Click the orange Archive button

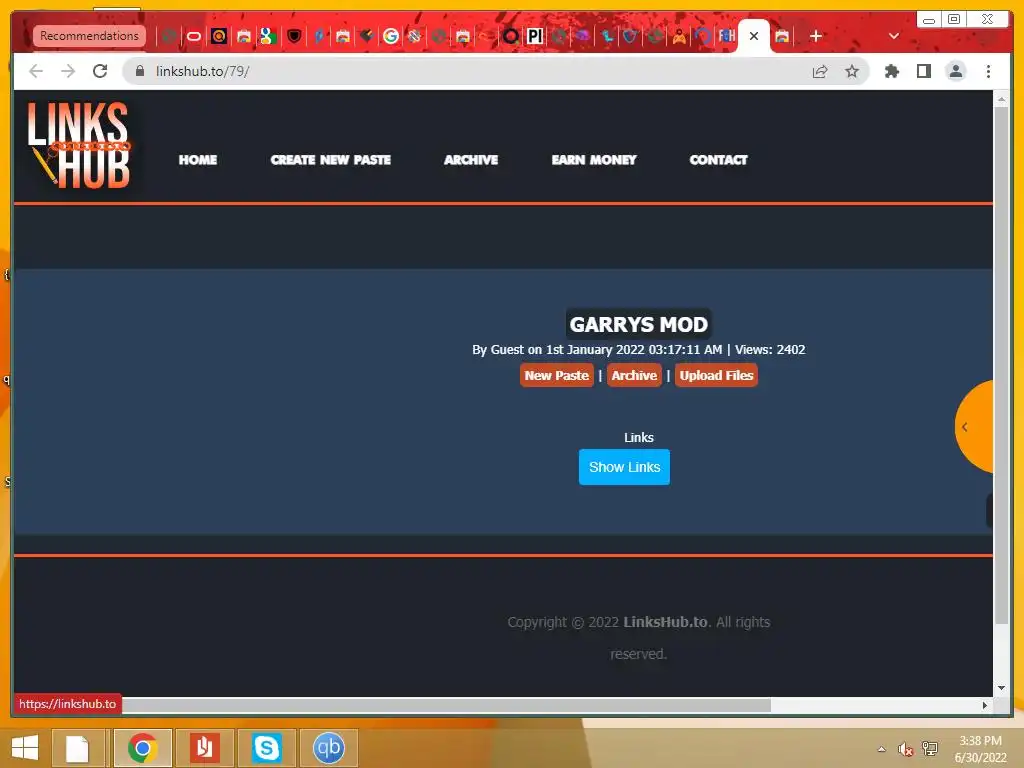coord(634,376)
